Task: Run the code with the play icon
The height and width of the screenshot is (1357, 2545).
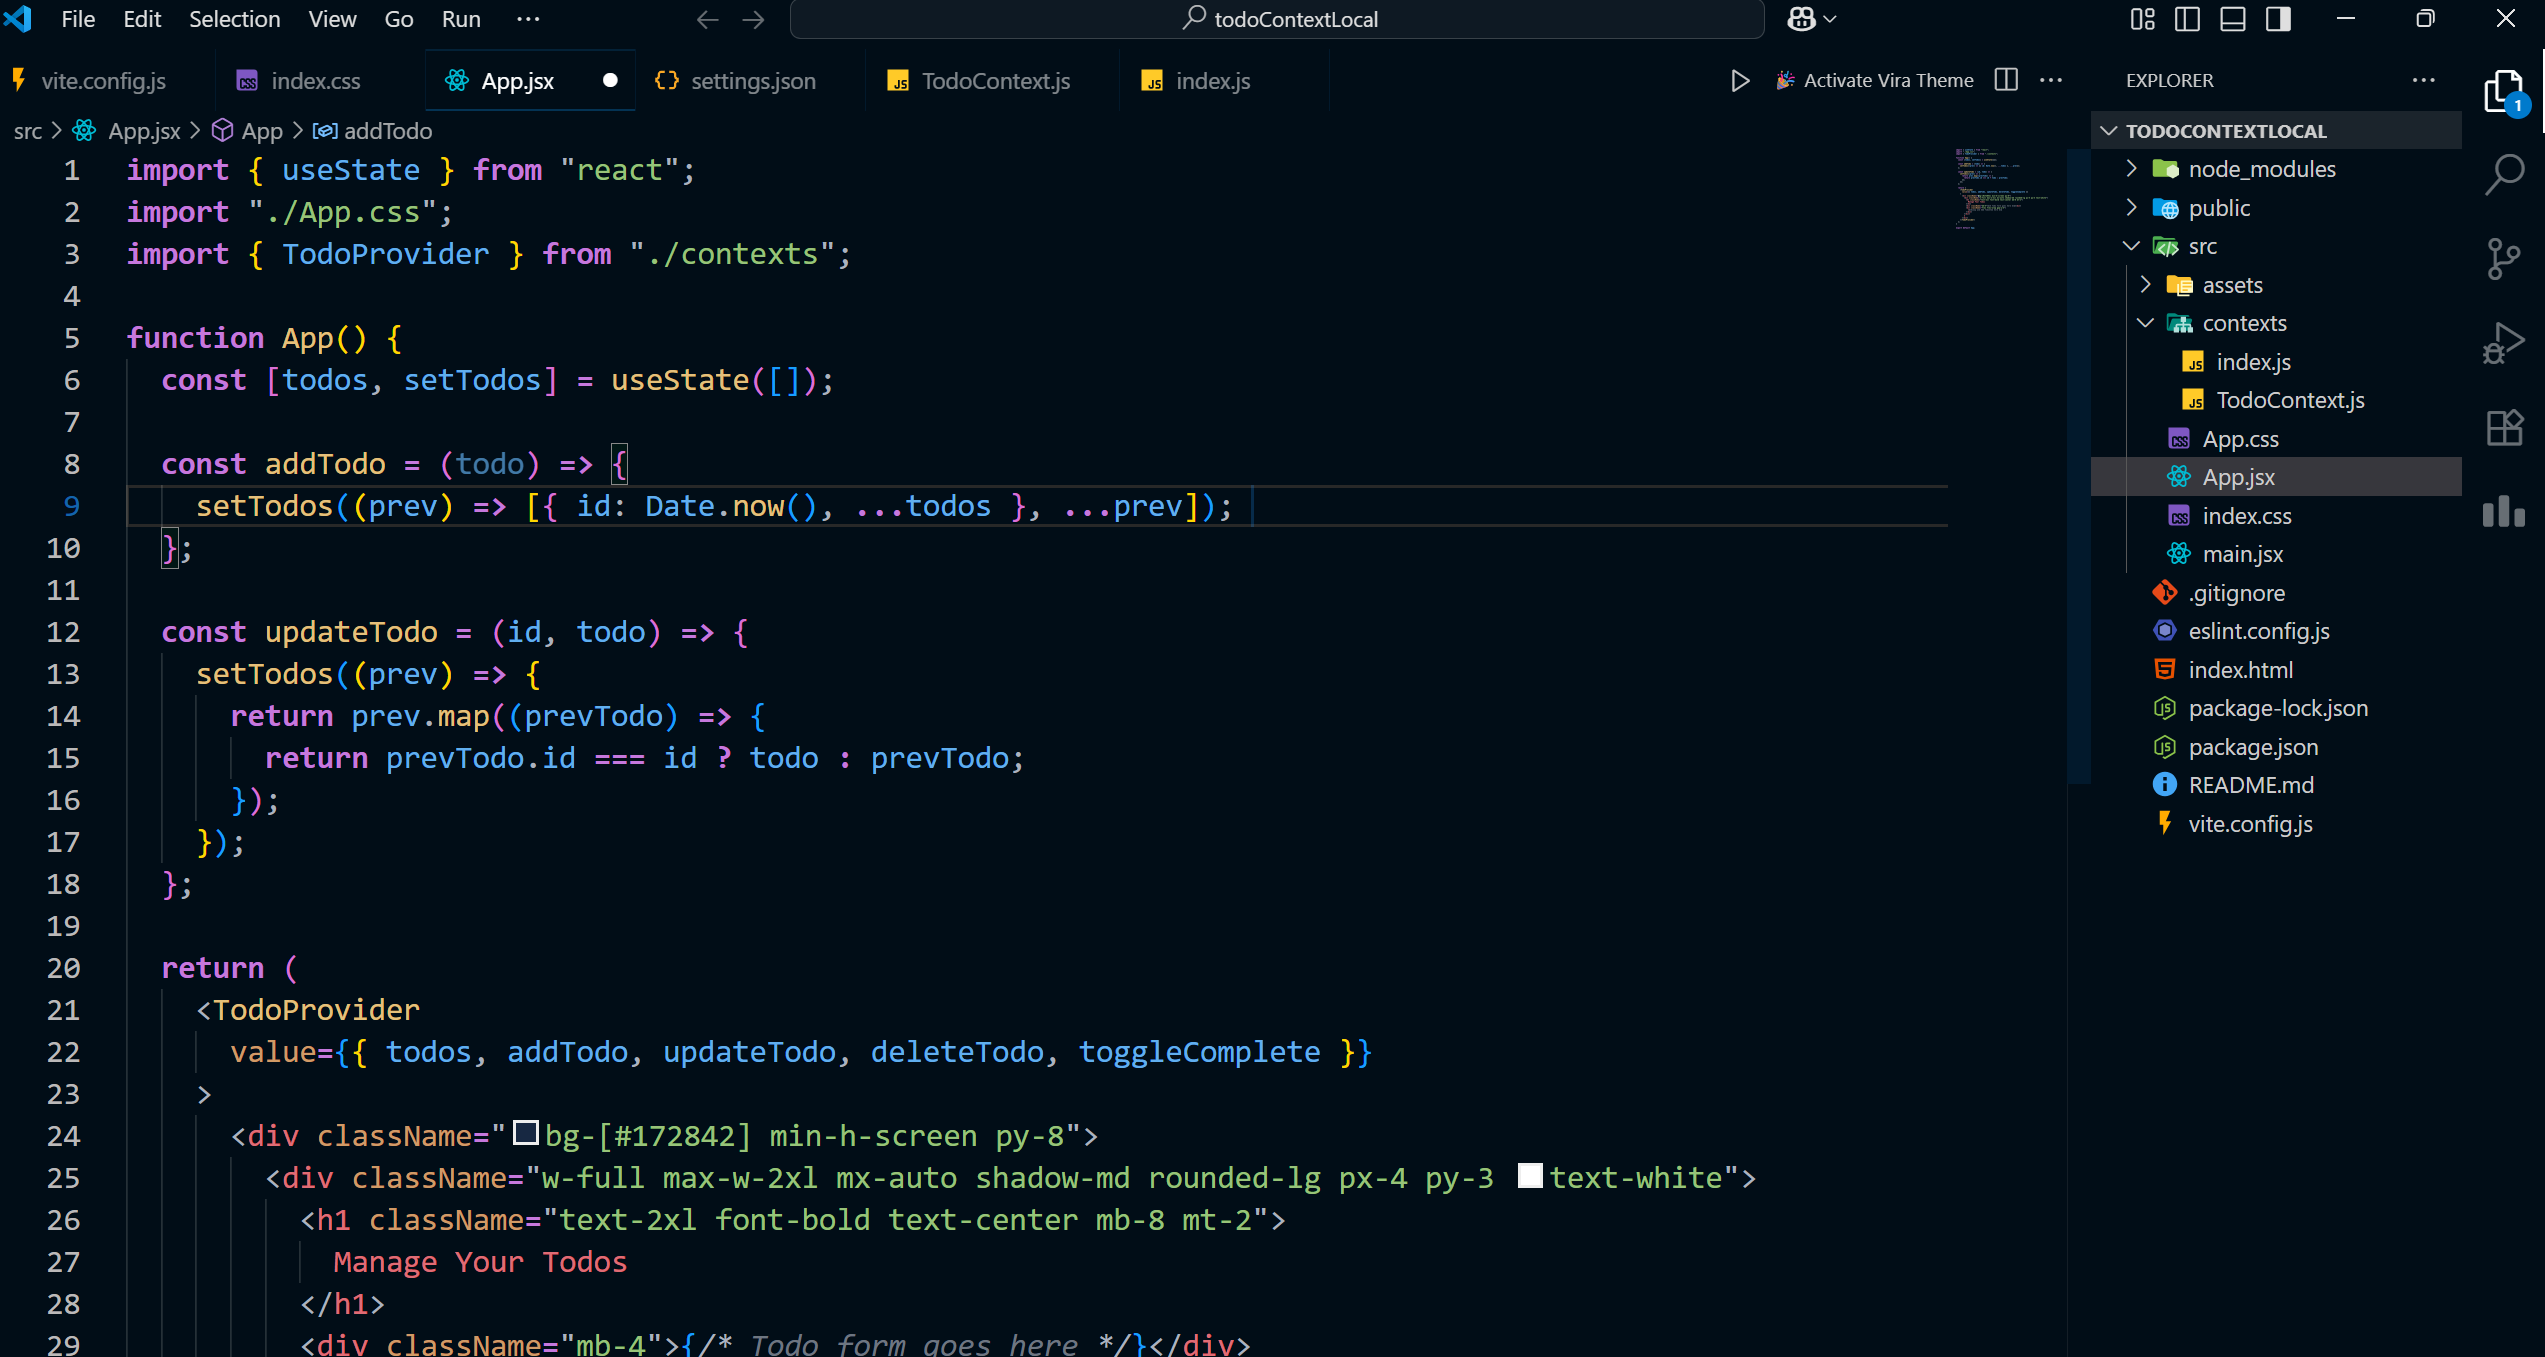Action: 1740,81
